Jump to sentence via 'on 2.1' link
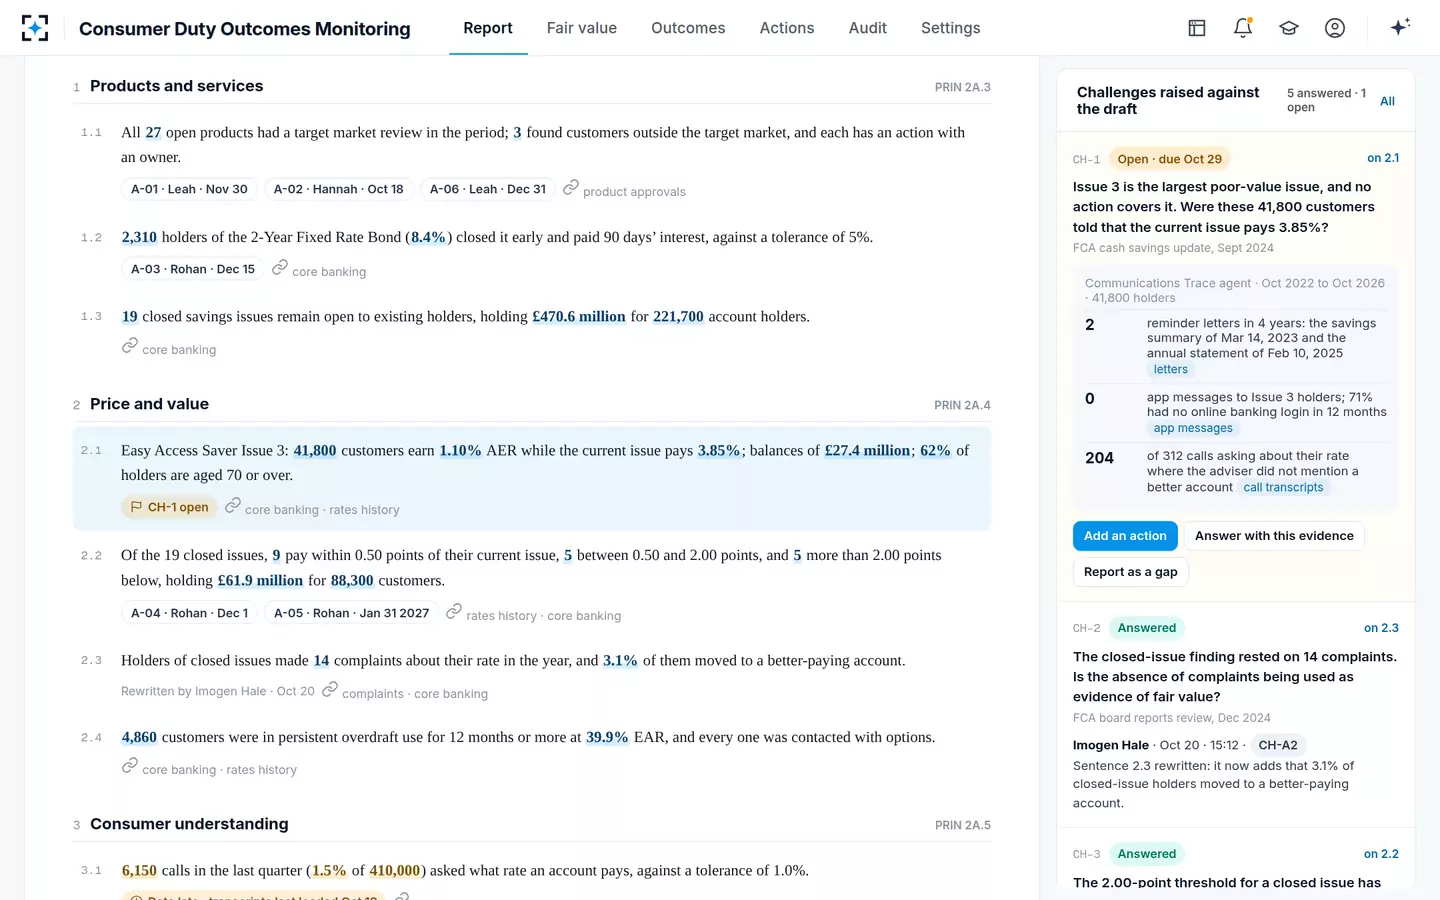The height and width of the screenshot is (900, 1440). pyautogui.click(x=1383, y=158)
